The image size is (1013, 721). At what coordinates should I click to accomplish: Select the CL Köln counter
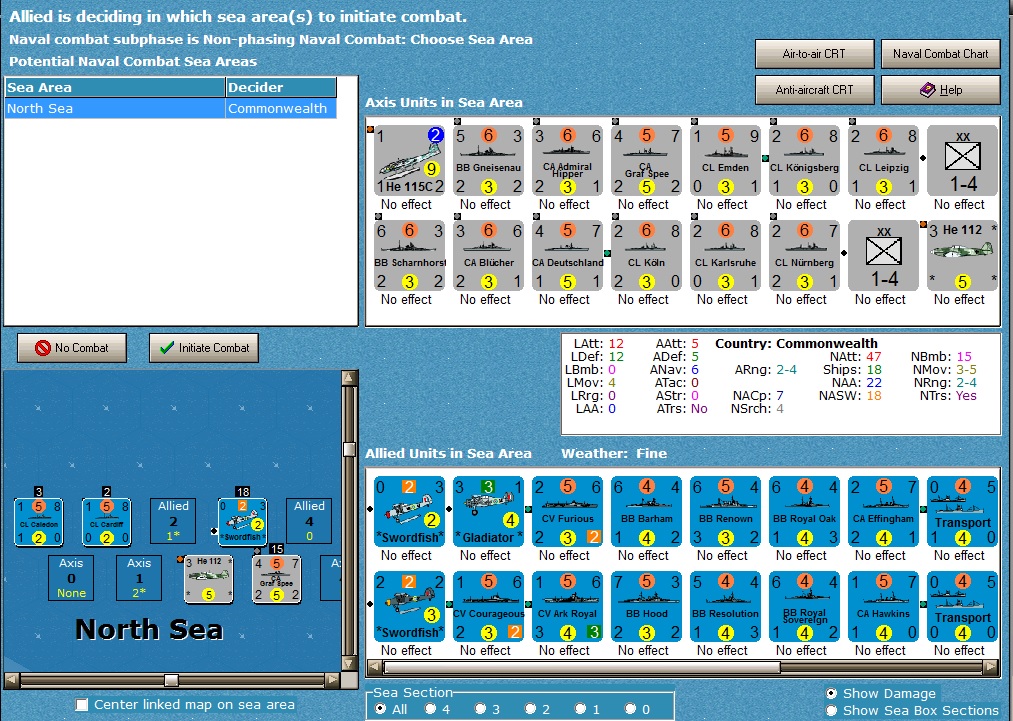point(646,255)
